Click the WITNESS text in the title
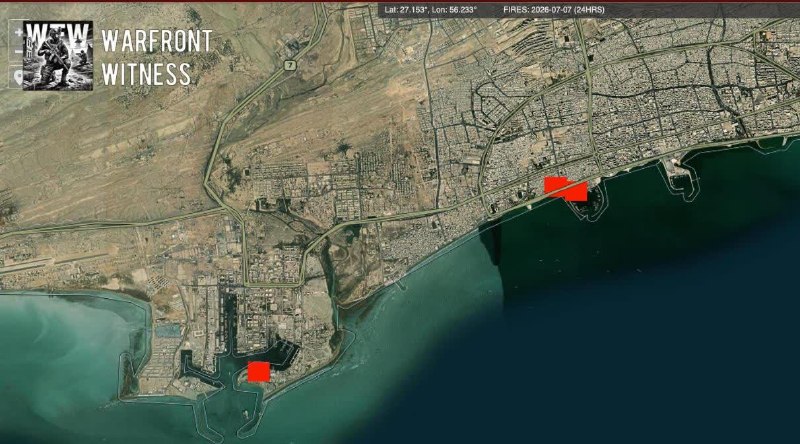 tap(146, 74)
